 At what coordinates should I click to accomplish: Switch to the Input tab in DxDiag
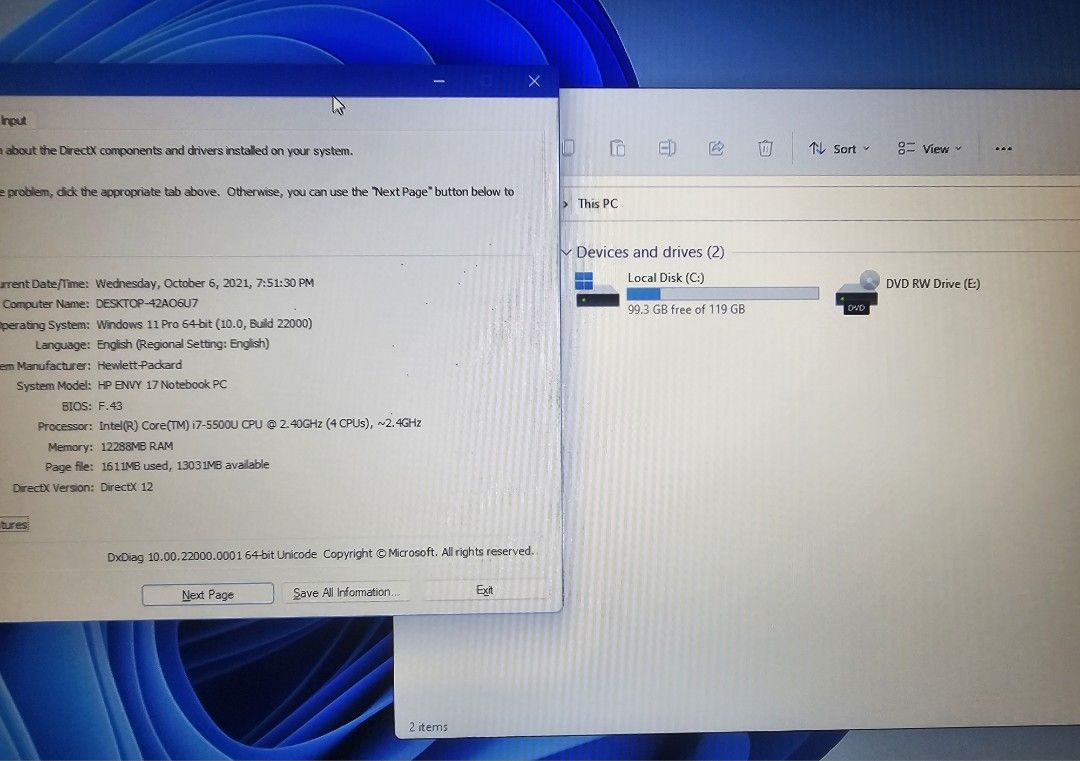14,121
